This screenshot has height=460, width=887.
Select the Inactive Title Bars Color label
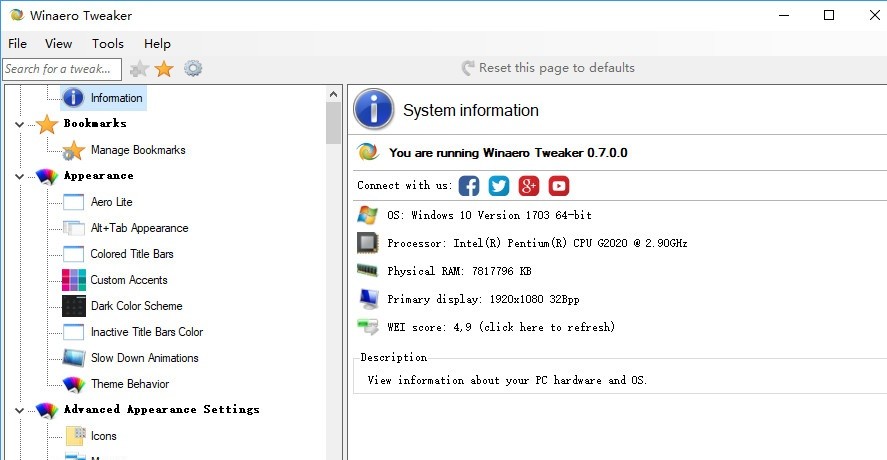click(x=147, y=332)
